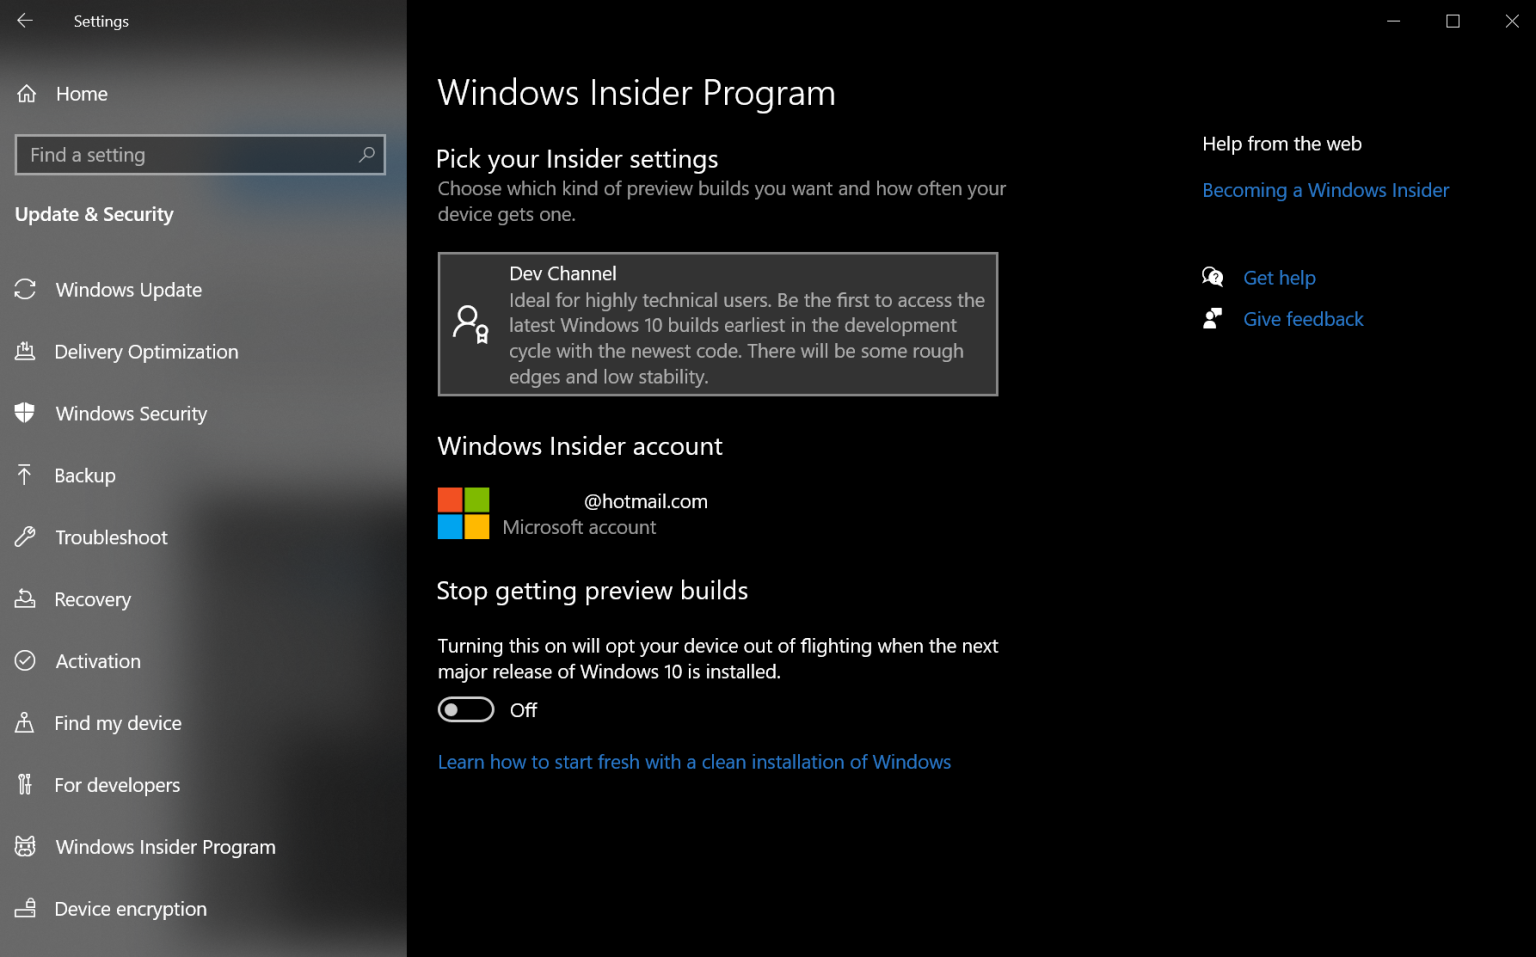Click the Microsoft account colored logo
The height and width of the screenshot is (957, 1536).
tap(463, 513)
